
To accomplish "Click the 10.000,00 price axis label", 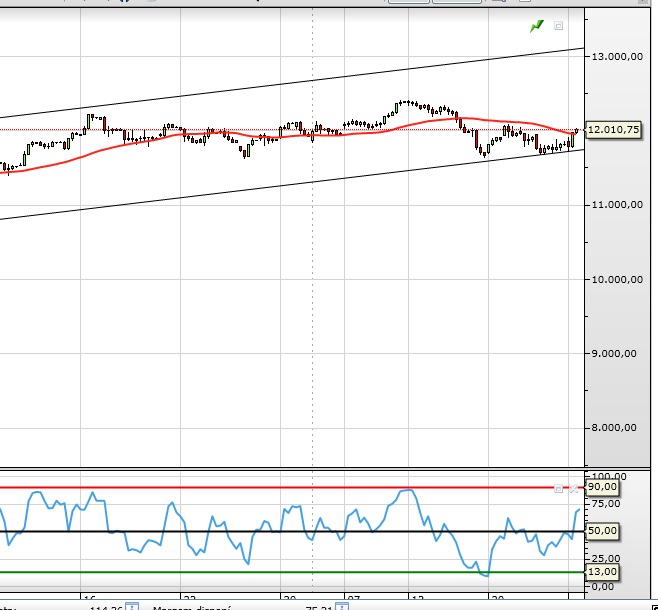I will [x=617, y=279].
